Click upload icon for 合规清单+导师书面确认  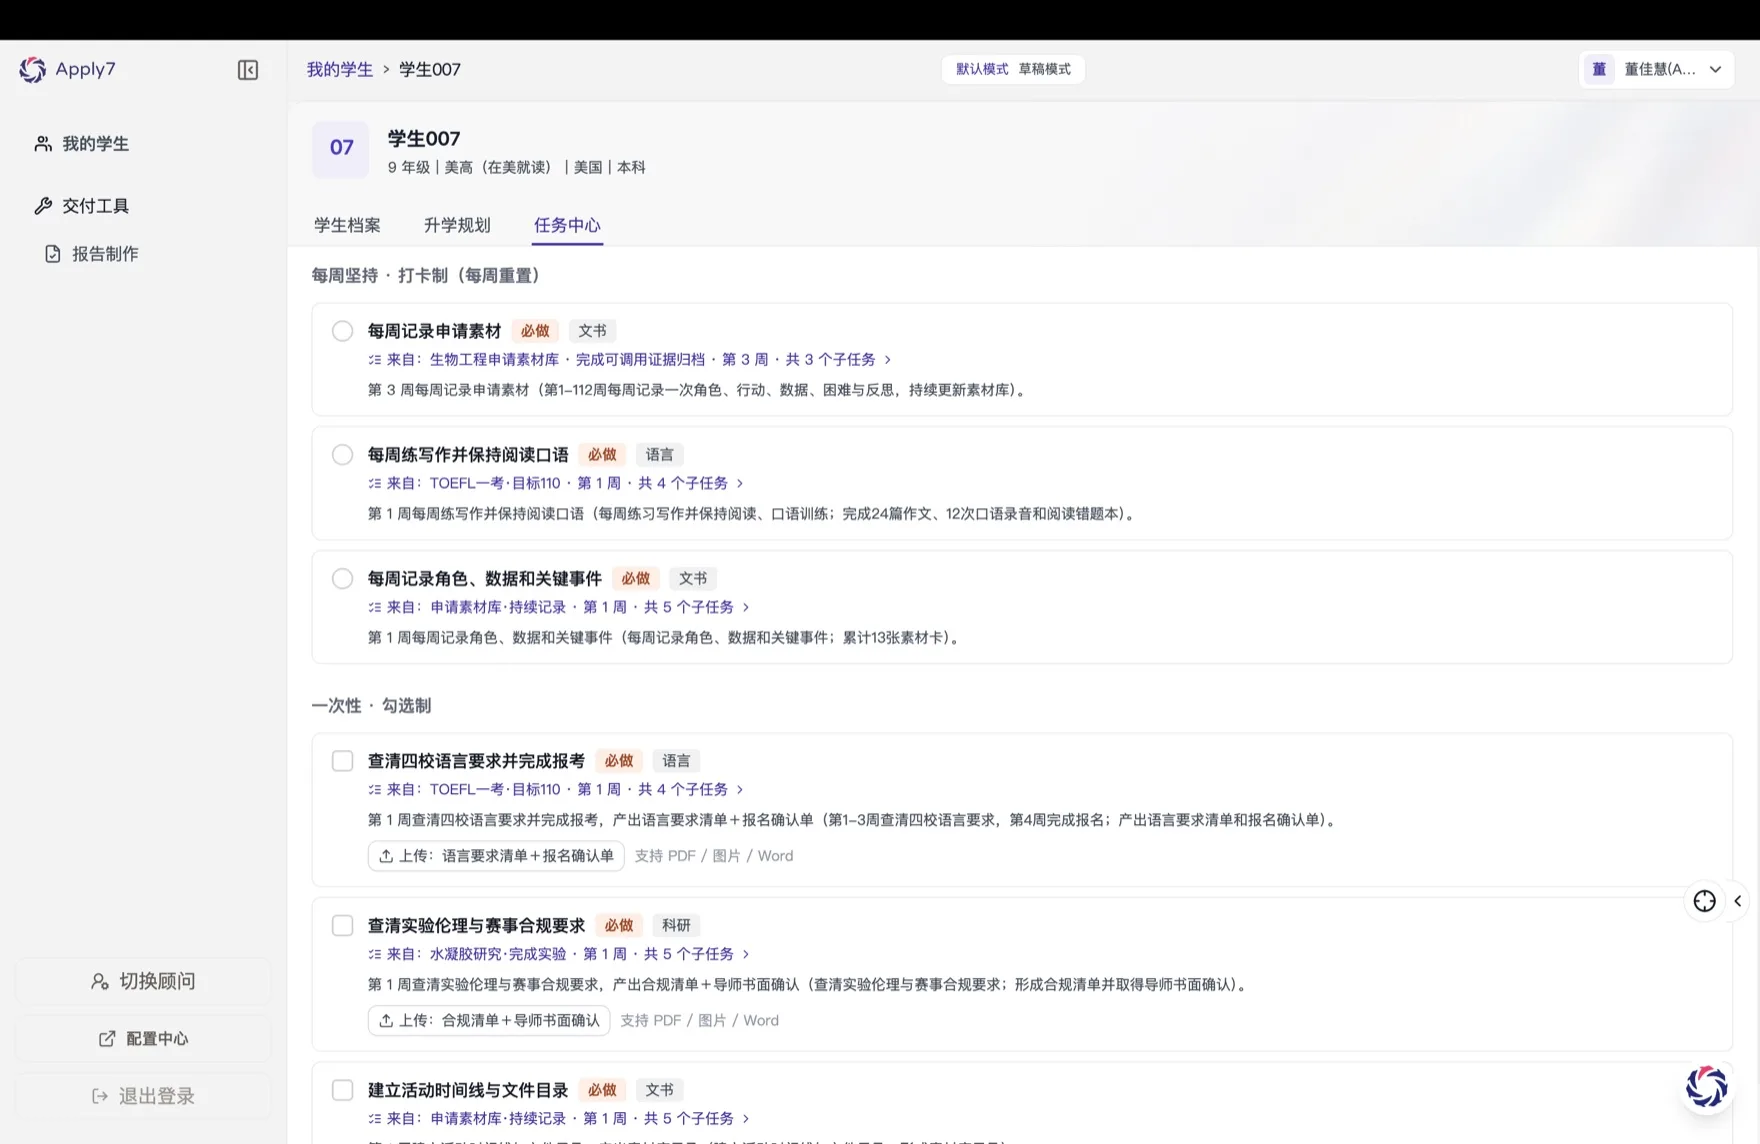(x=386, y=1021)
